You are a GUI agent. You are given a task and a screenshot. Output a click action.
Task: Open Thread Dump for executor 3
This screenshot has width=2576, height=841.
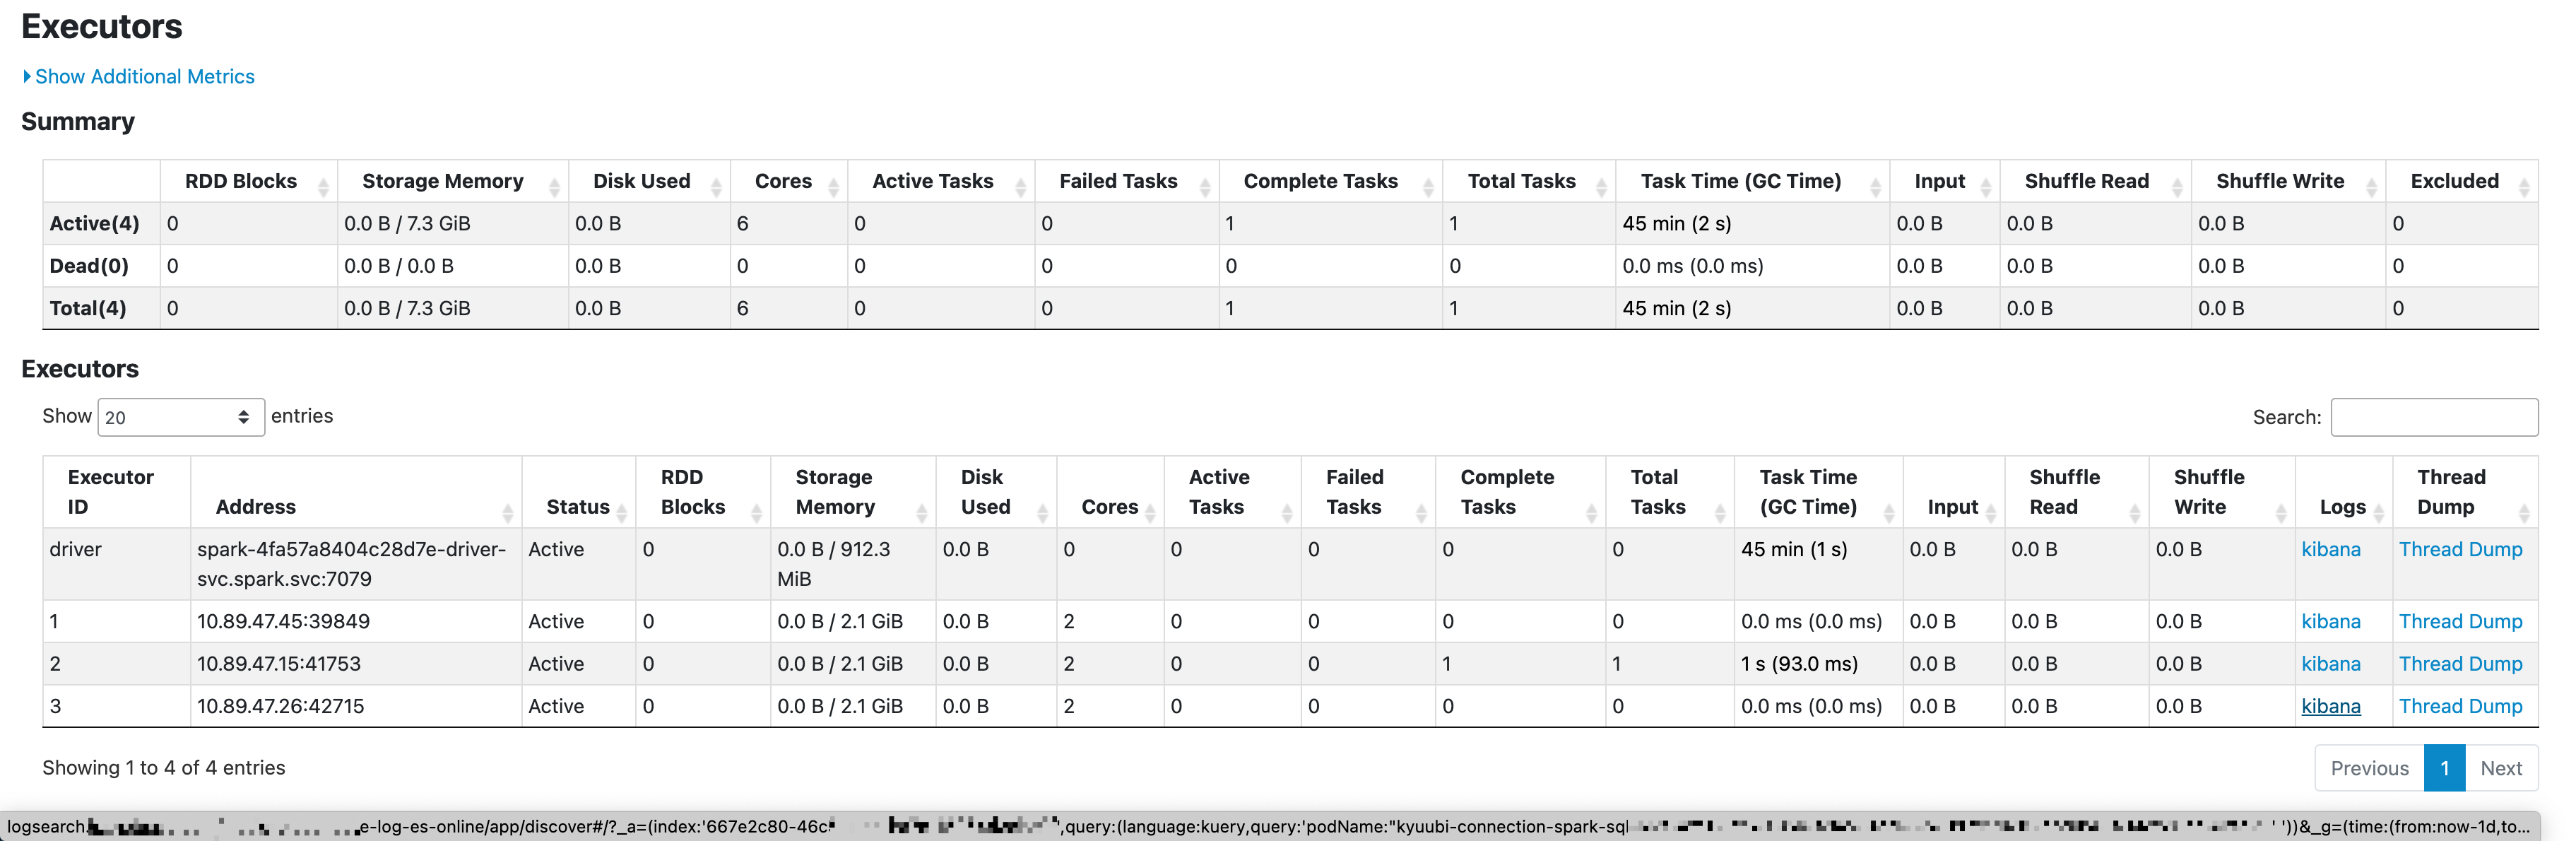(x=2460, y=706)
